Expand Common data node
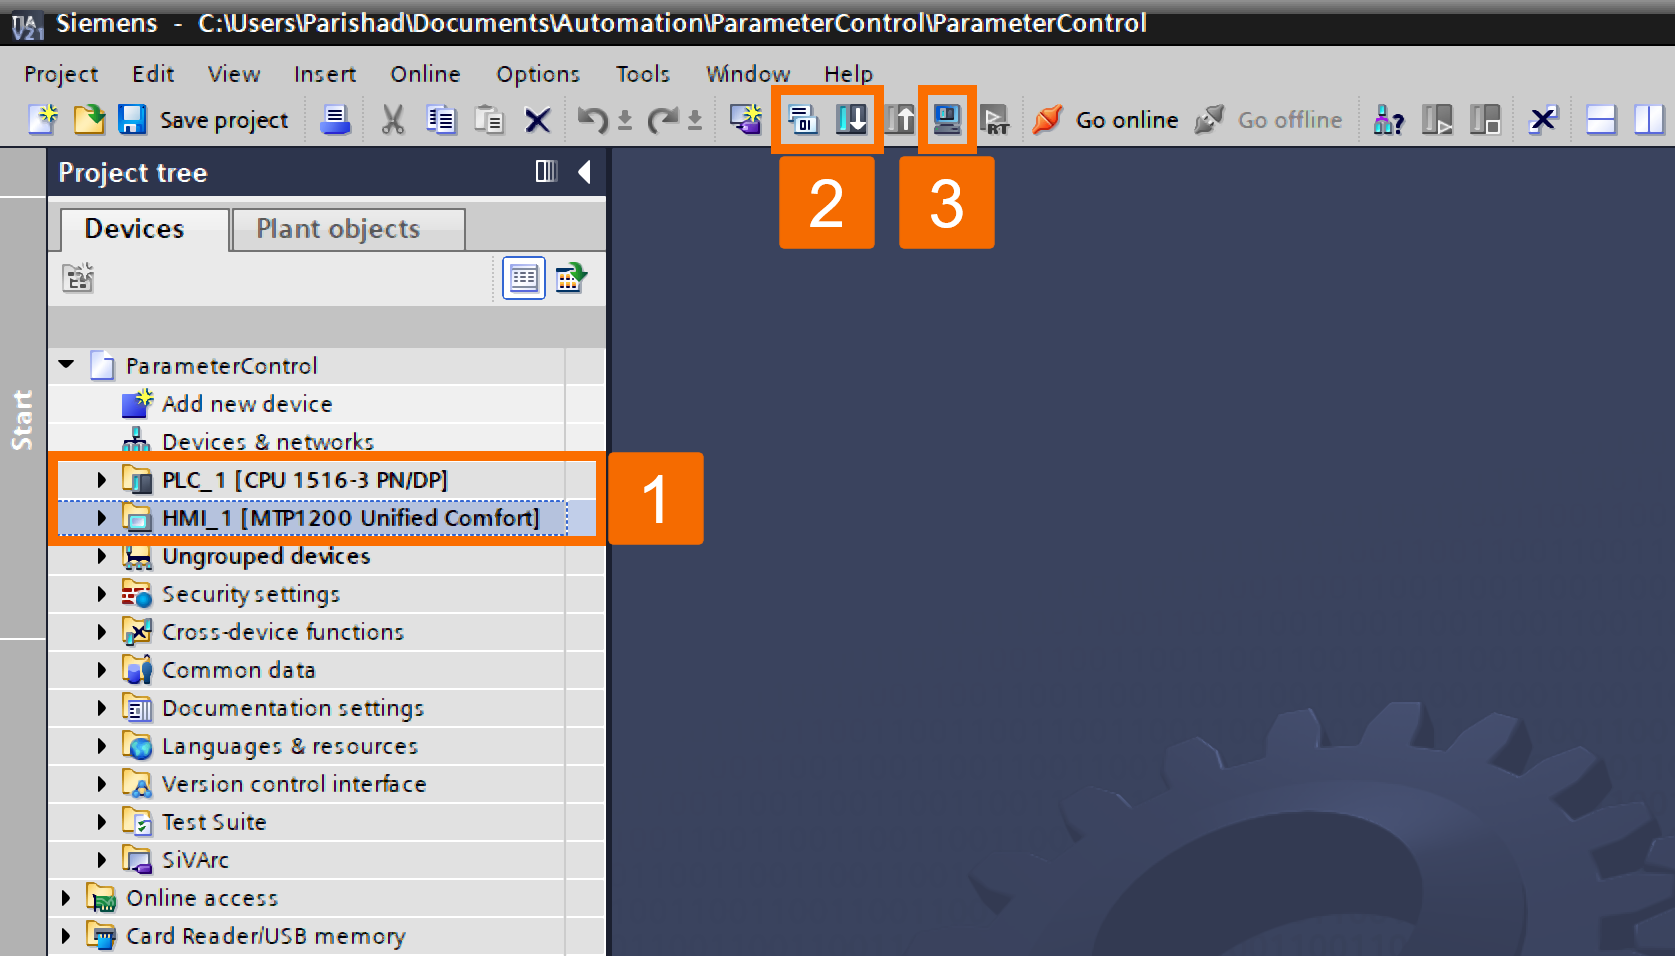The image size is (1675, 956). [x=101, y=670]
